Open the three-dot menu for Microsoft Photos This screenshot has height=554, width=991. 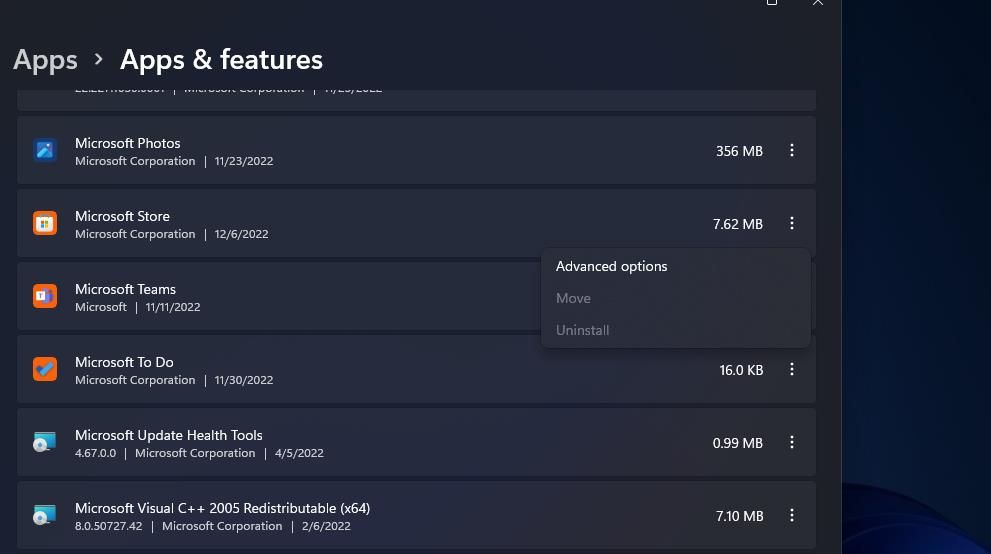point(791,151)
